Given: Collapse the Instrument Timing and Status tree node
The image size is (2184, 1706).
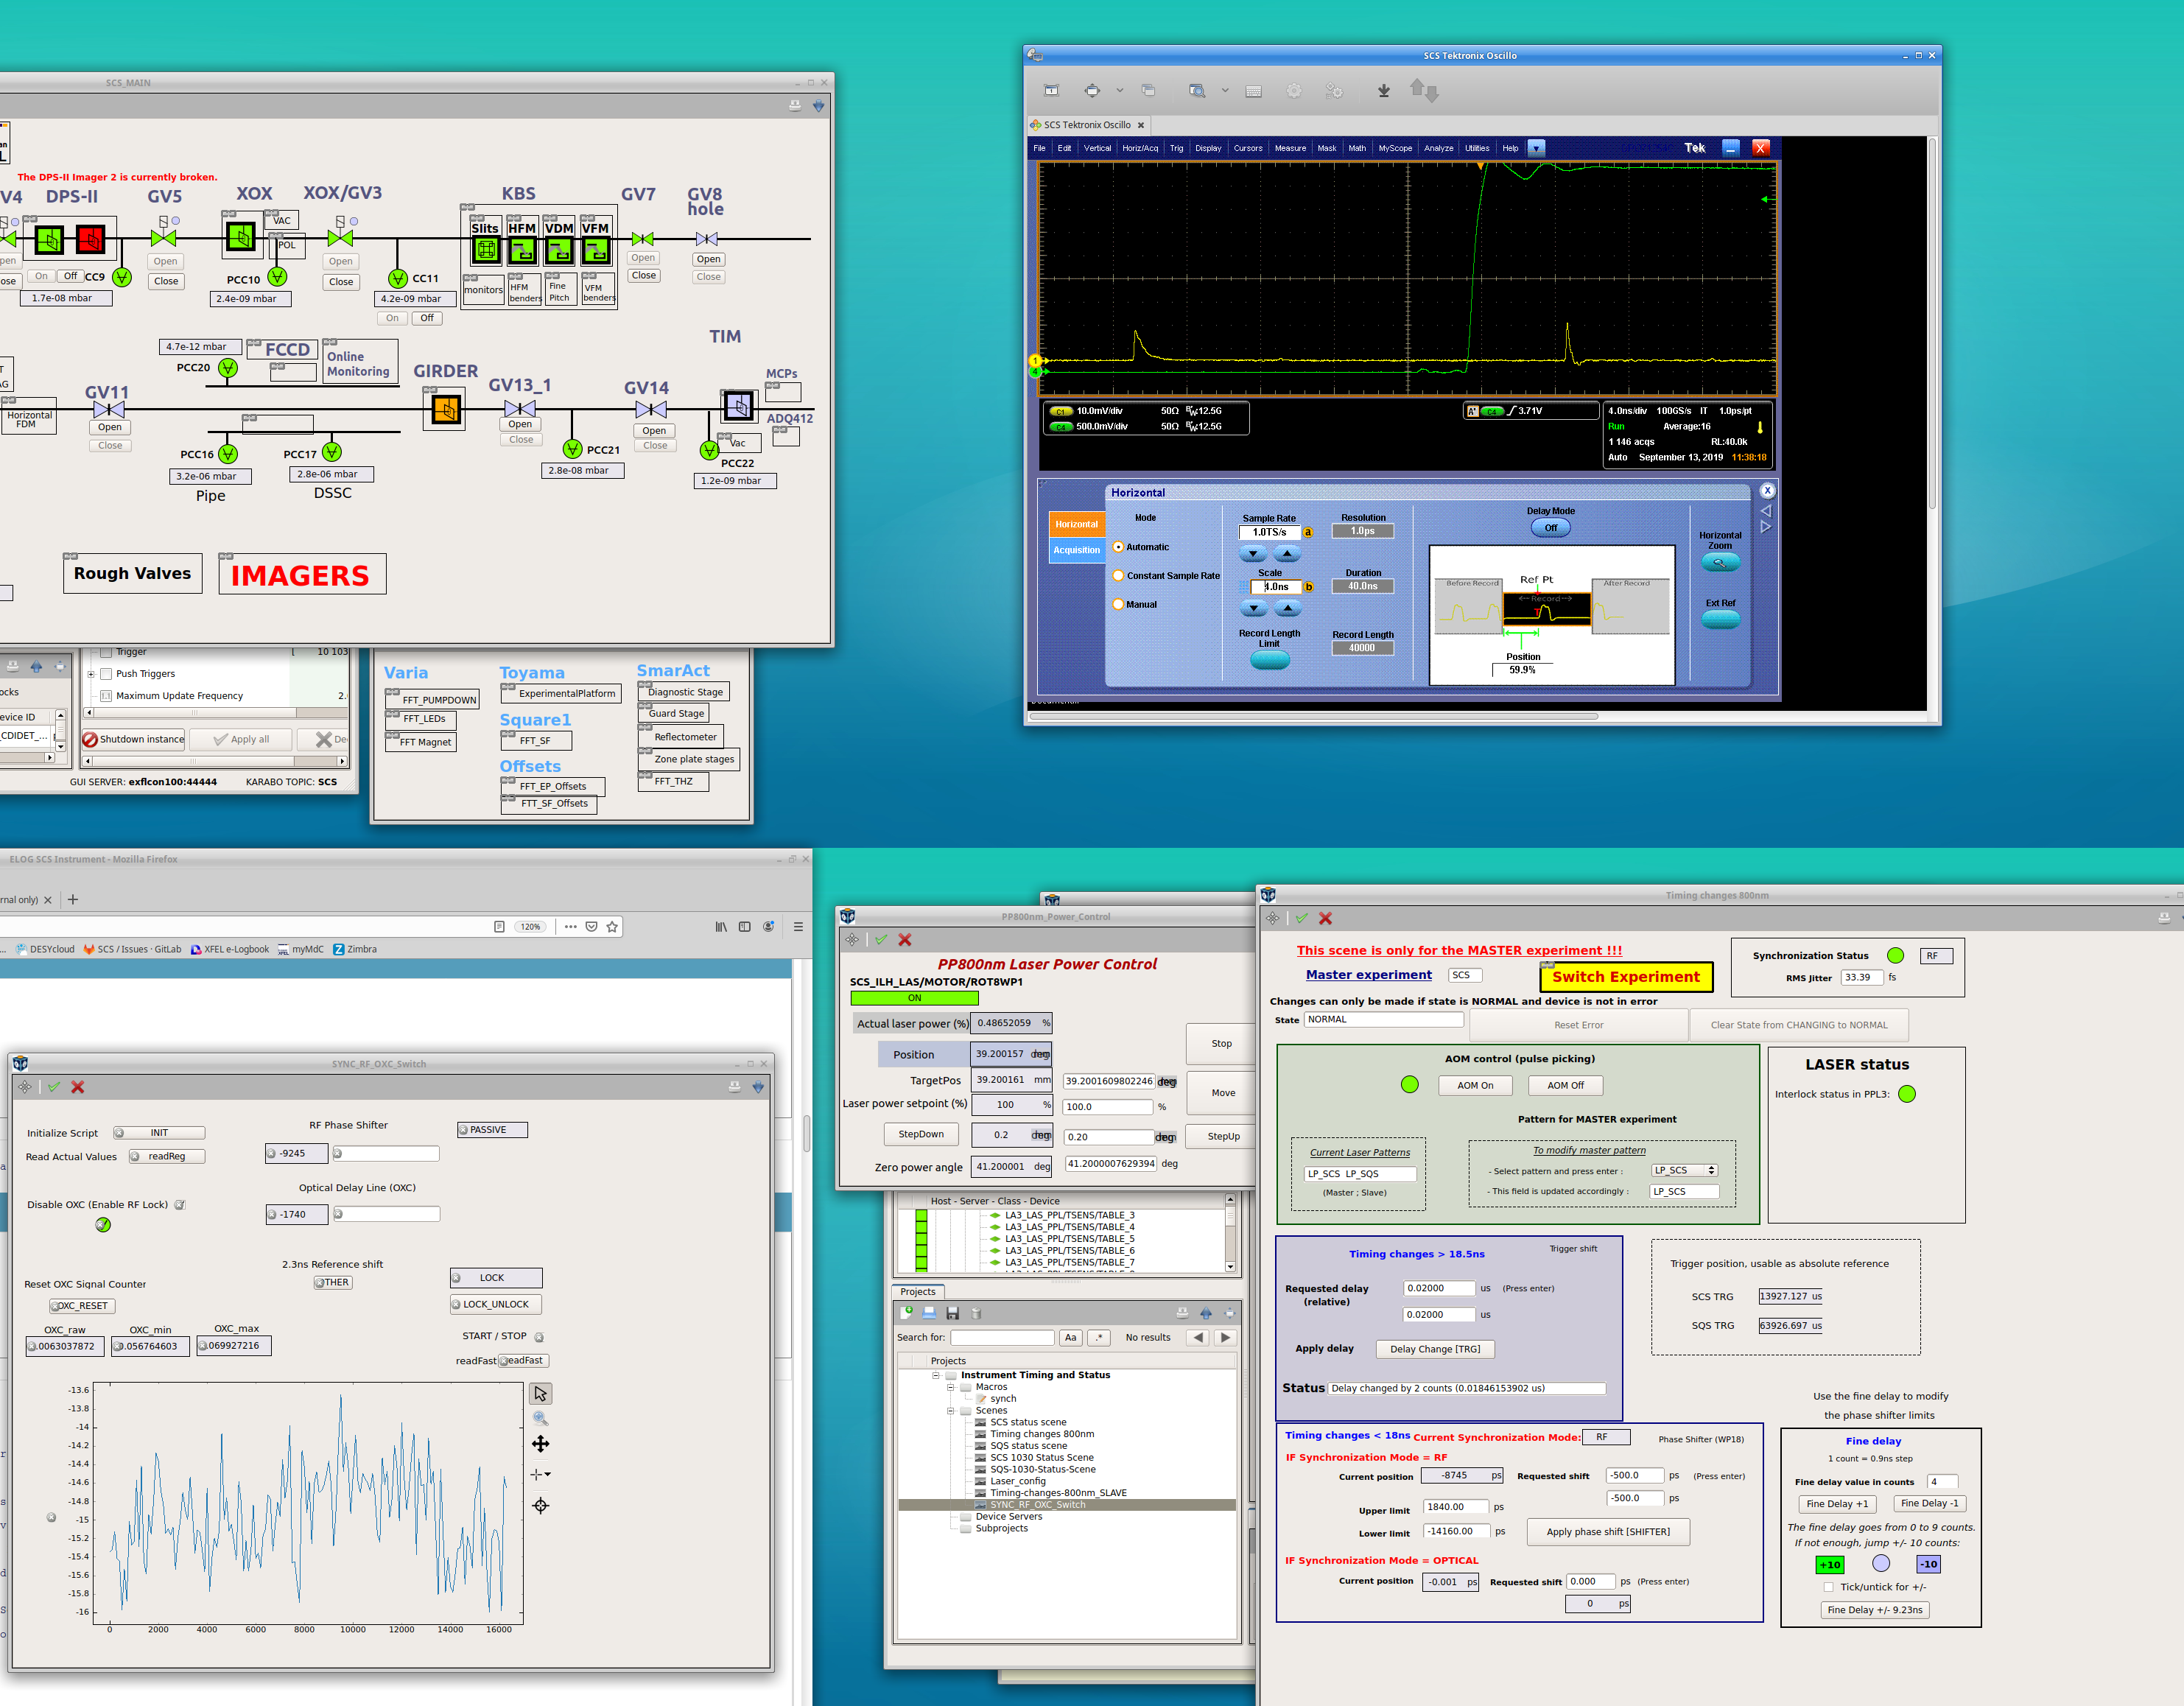Looking at the screenshot, I should (x=937, y=1376).
